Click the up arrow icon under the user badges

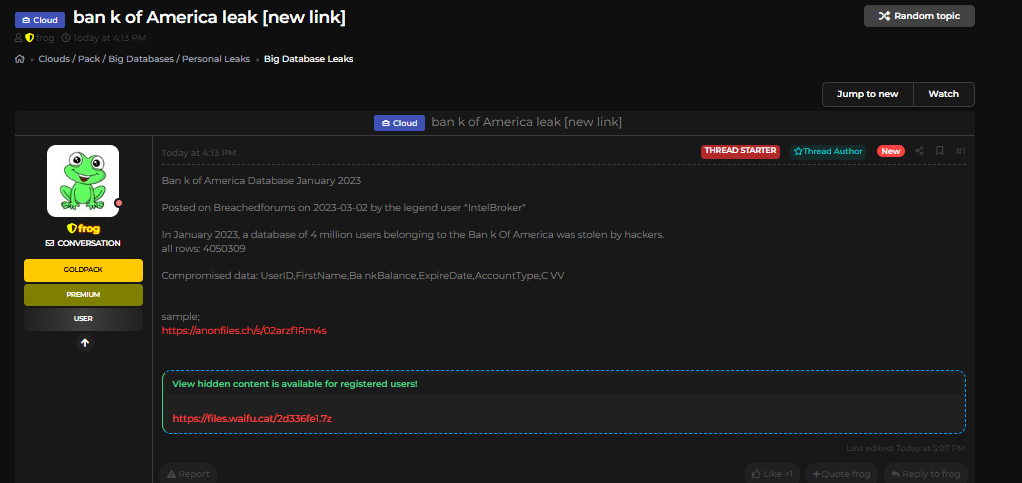click(x=84, y=343)
